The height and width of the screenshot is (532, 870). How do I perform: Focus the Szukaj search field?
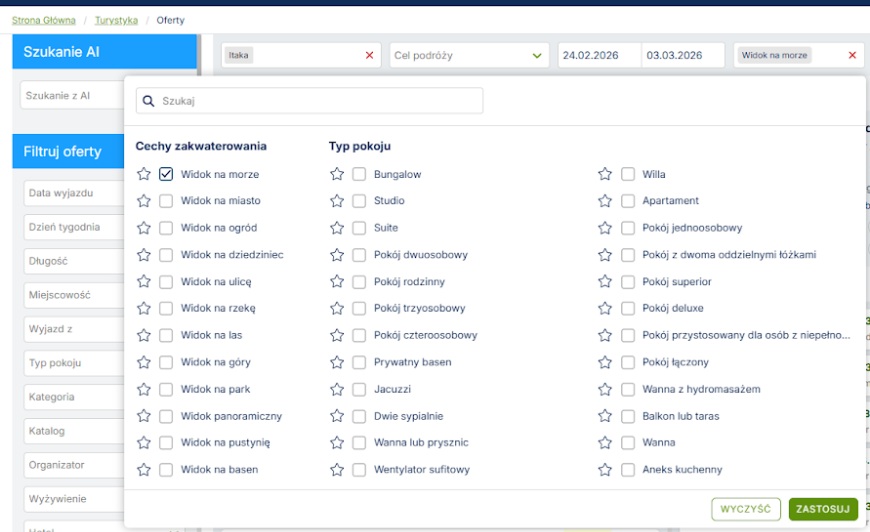tap(310, 101)
